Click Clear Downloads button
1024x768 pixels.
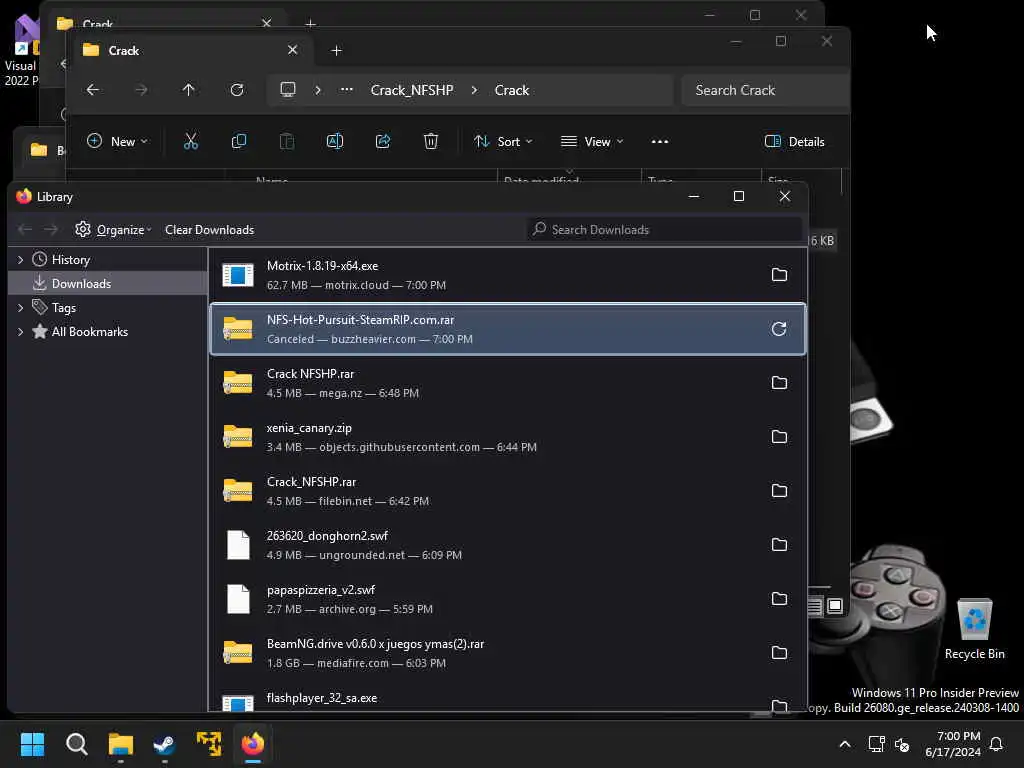[210, 230]
